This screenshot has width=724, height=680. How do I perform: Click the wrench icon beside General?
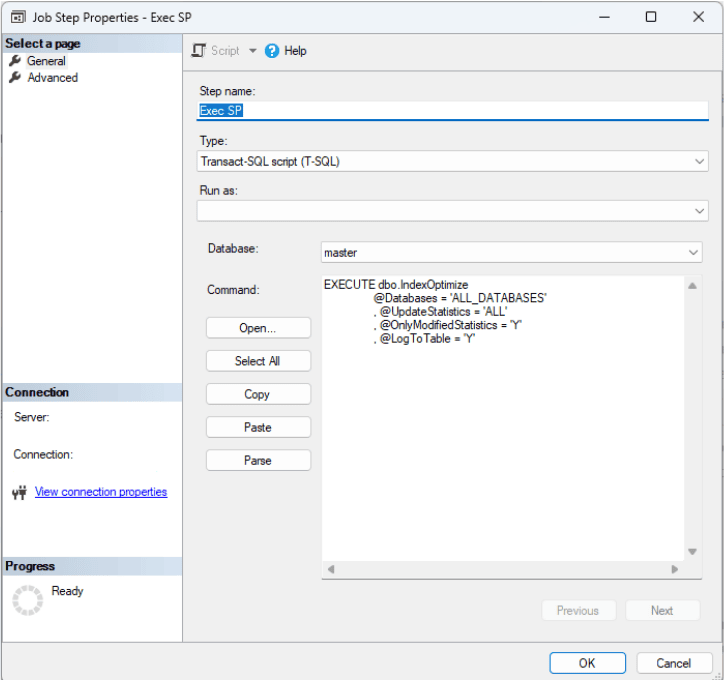(15, 60)
